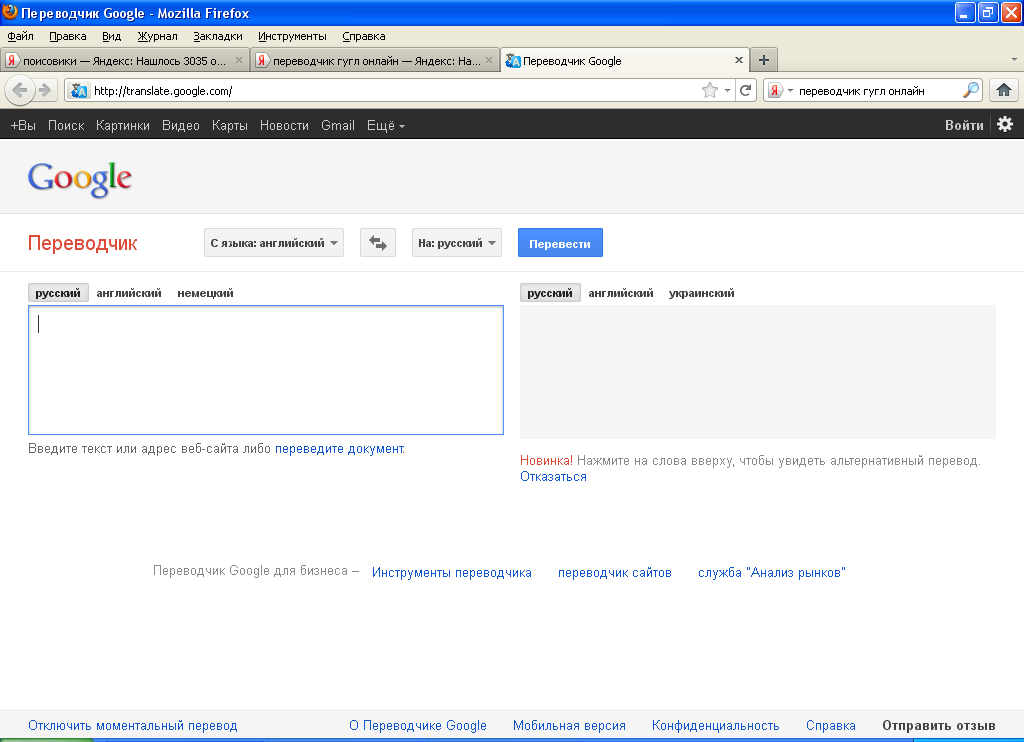Close the поисовики Яндекс tab
Screen dimensions: 1024x742
(239, 60)
